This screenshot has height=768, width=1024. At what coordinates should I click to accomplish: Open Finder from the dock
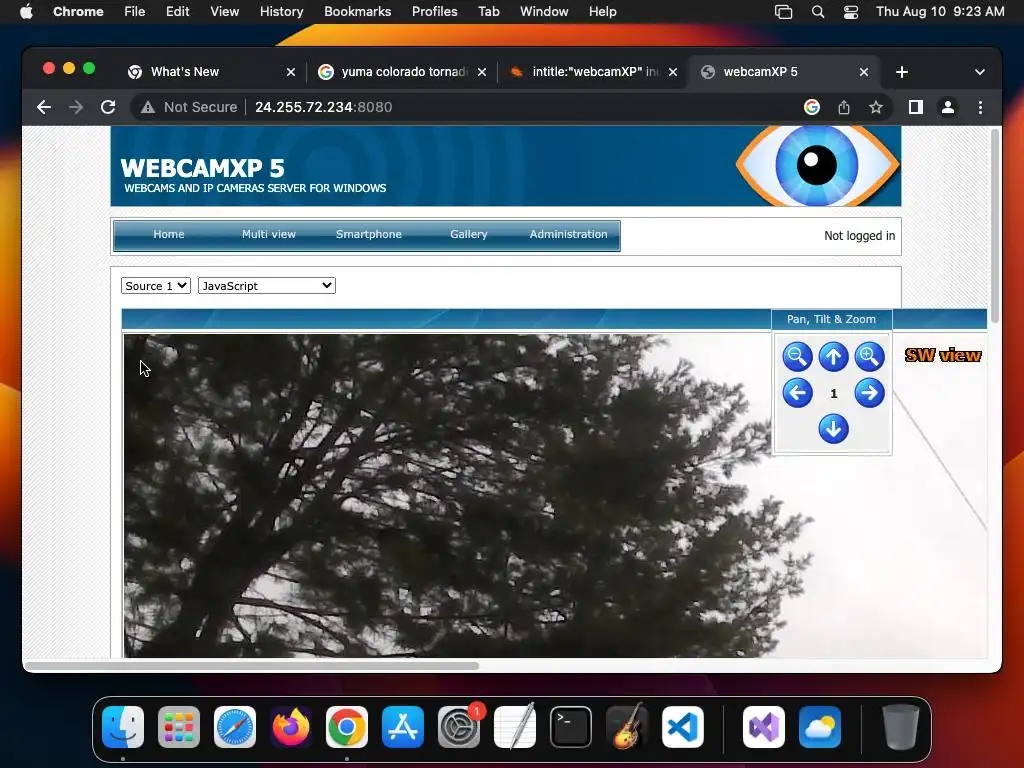click(x=123, y=727)
